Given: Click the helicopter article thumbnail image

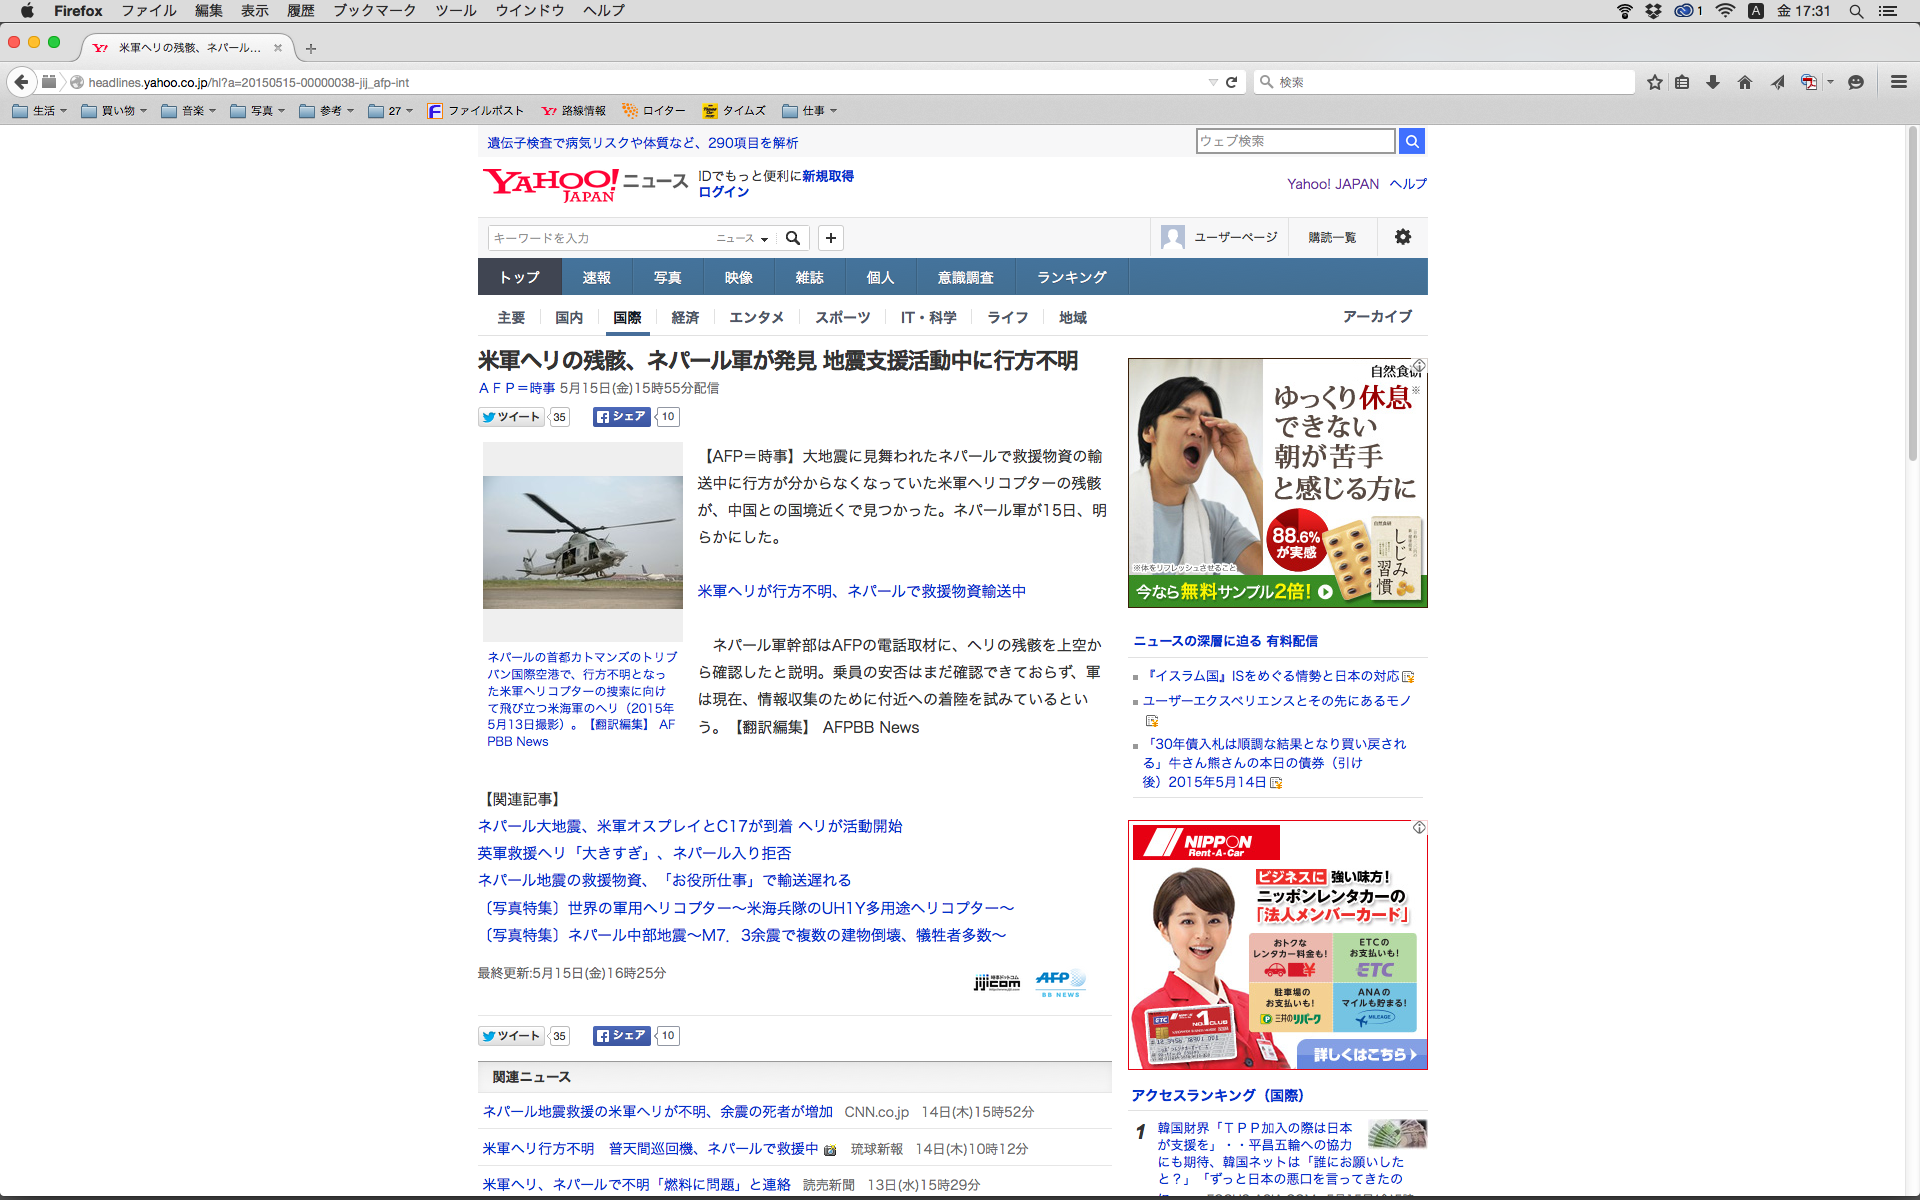Looking at the screenshot, I should [583, 542].
